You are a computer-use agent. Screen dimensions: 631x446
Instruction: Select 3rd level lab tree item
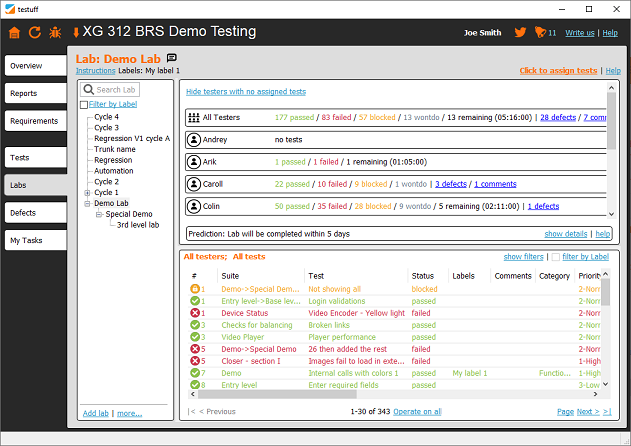click(138, 225)
